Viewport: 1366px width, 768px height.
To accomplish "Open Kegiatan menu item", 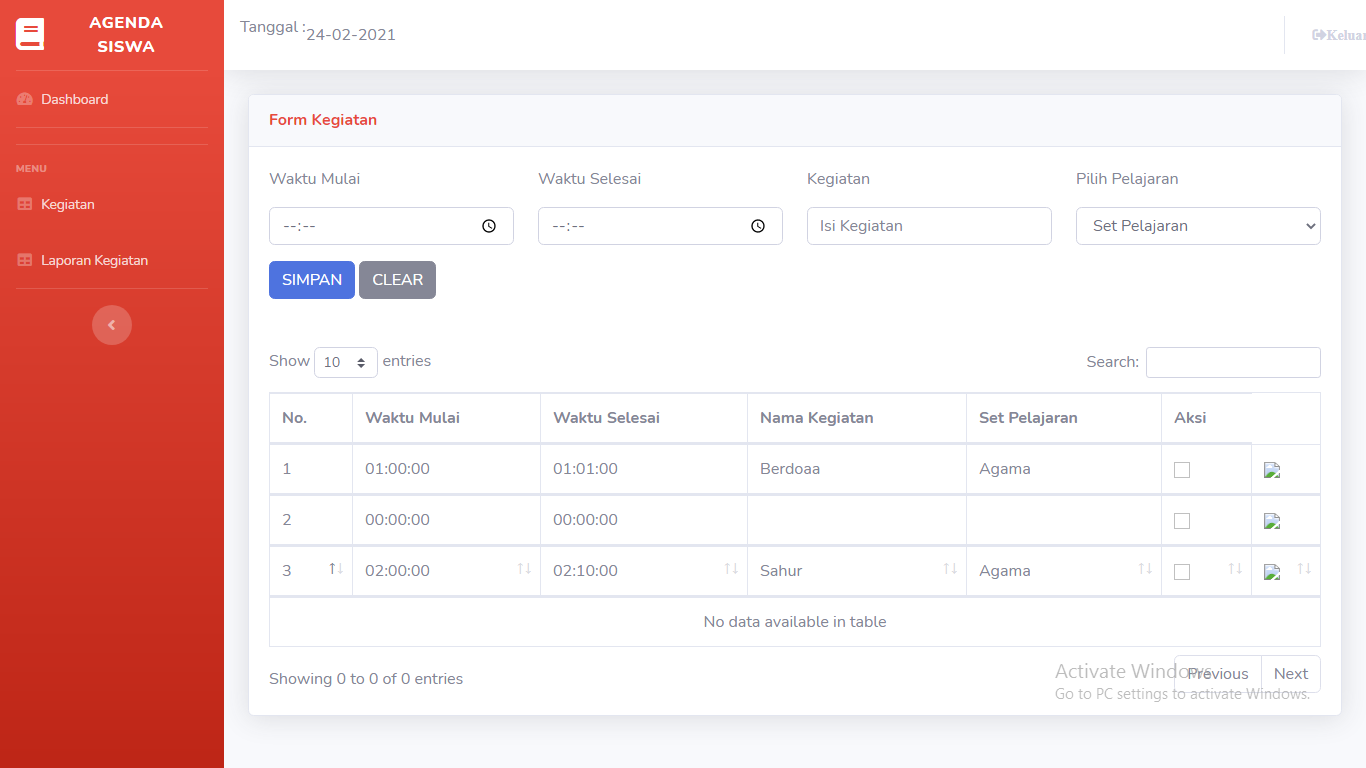I will pos(68,204).
